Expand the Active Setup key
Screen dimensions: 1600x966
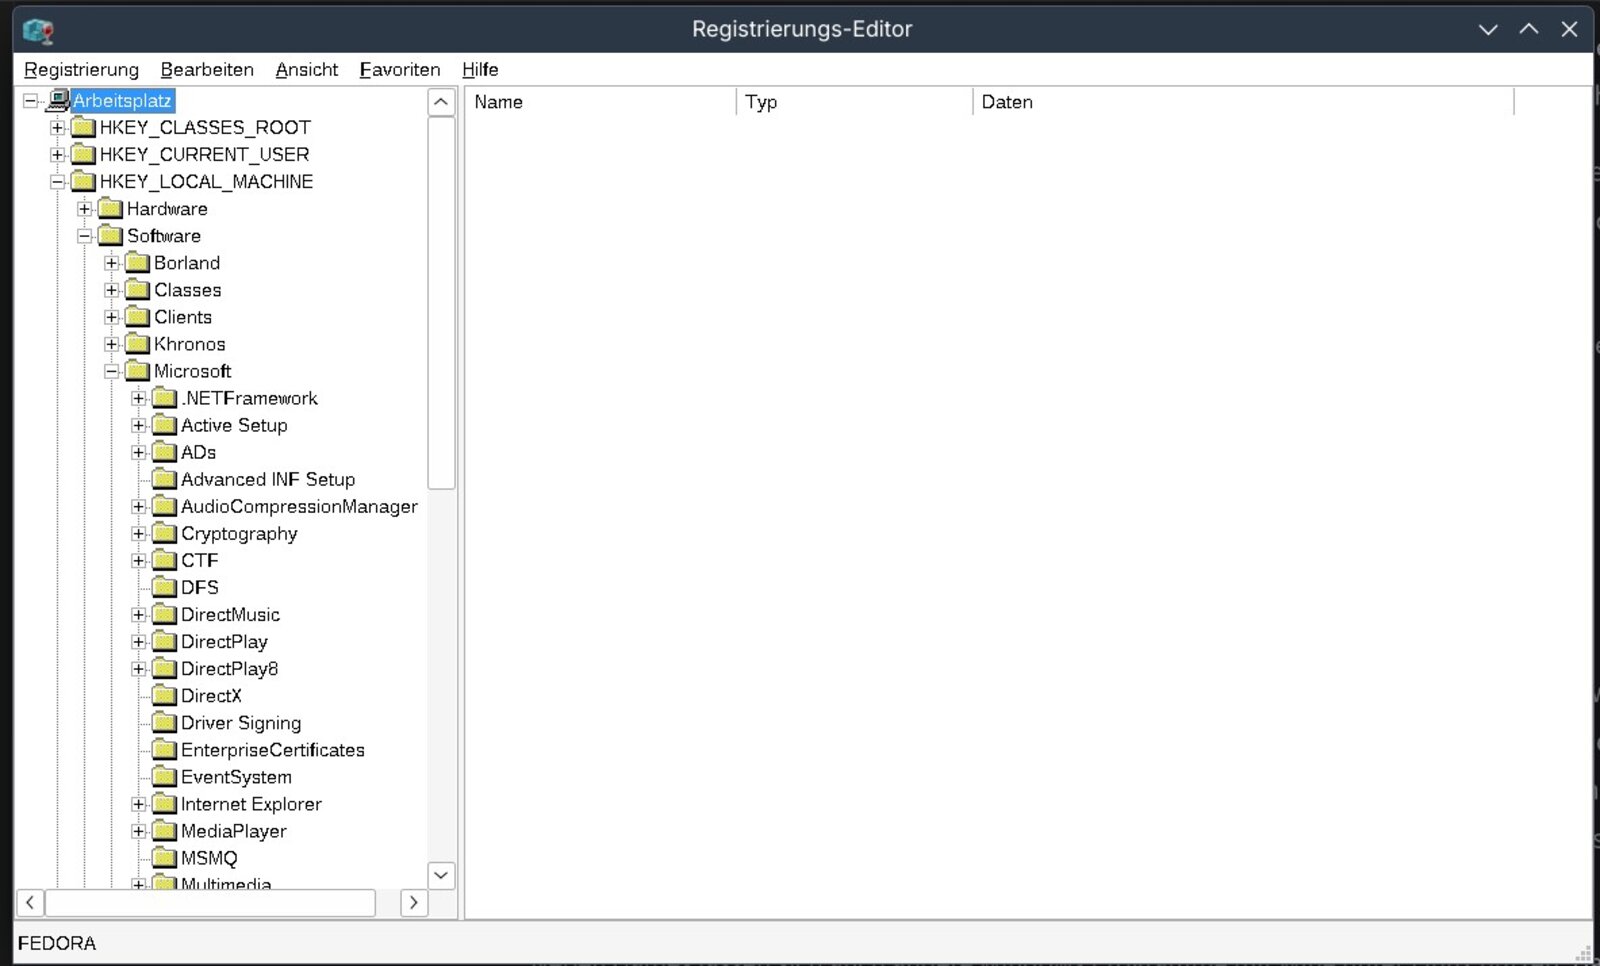139,425
